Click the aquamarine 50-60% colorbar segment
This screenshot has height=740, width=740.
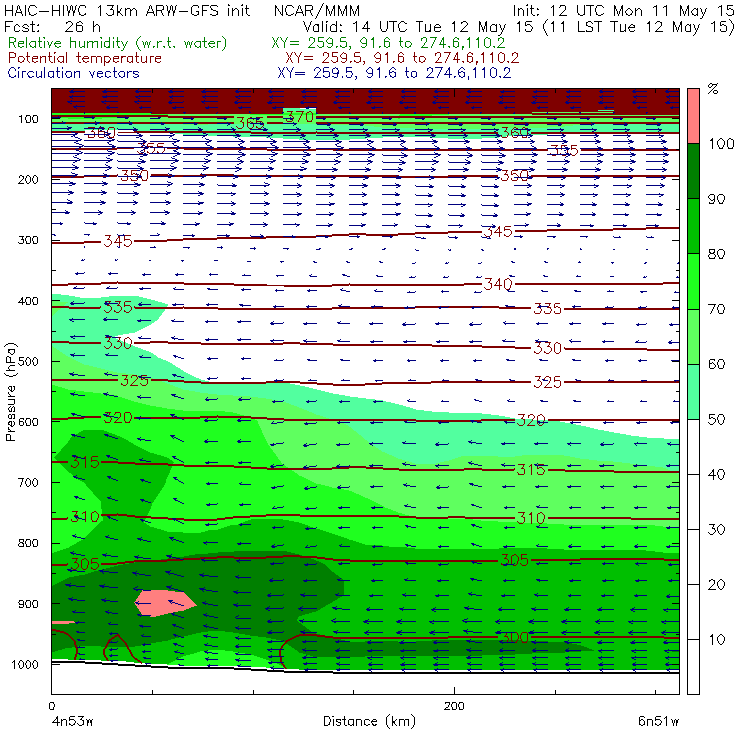tap(693, 392)
